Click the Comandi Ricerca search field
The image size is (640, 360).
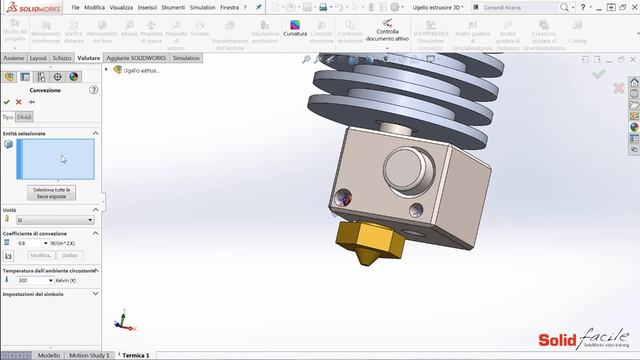(518, 7)
